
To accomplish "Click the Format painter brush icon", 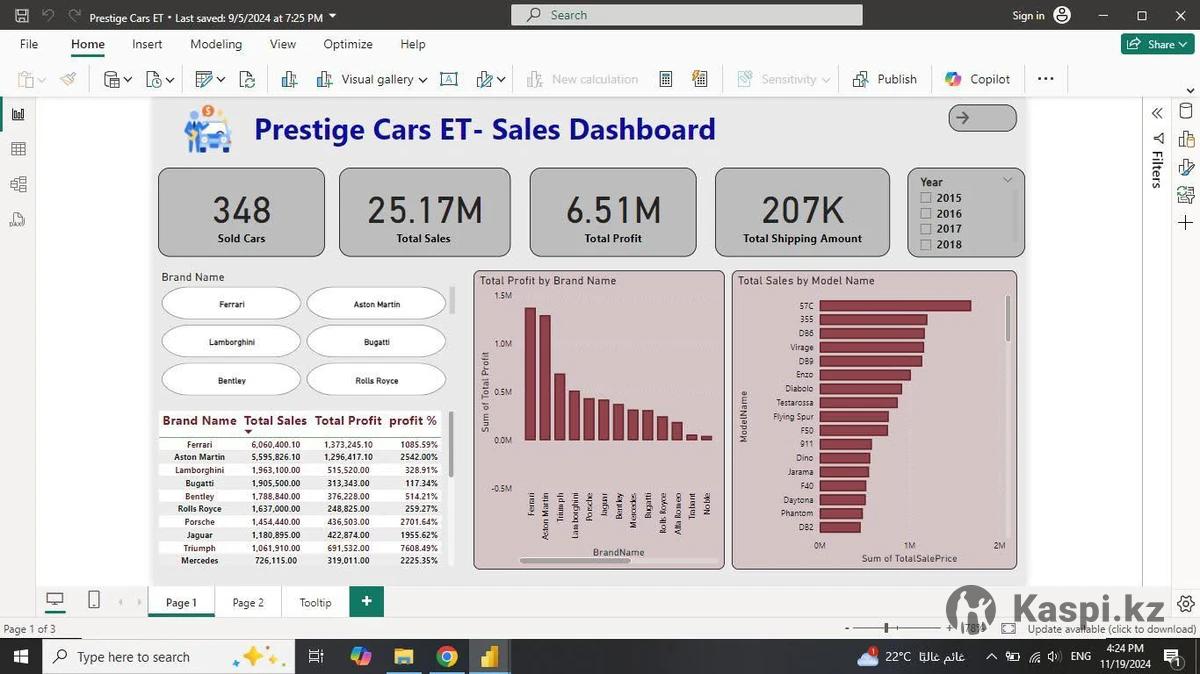I will pos(68,79).
